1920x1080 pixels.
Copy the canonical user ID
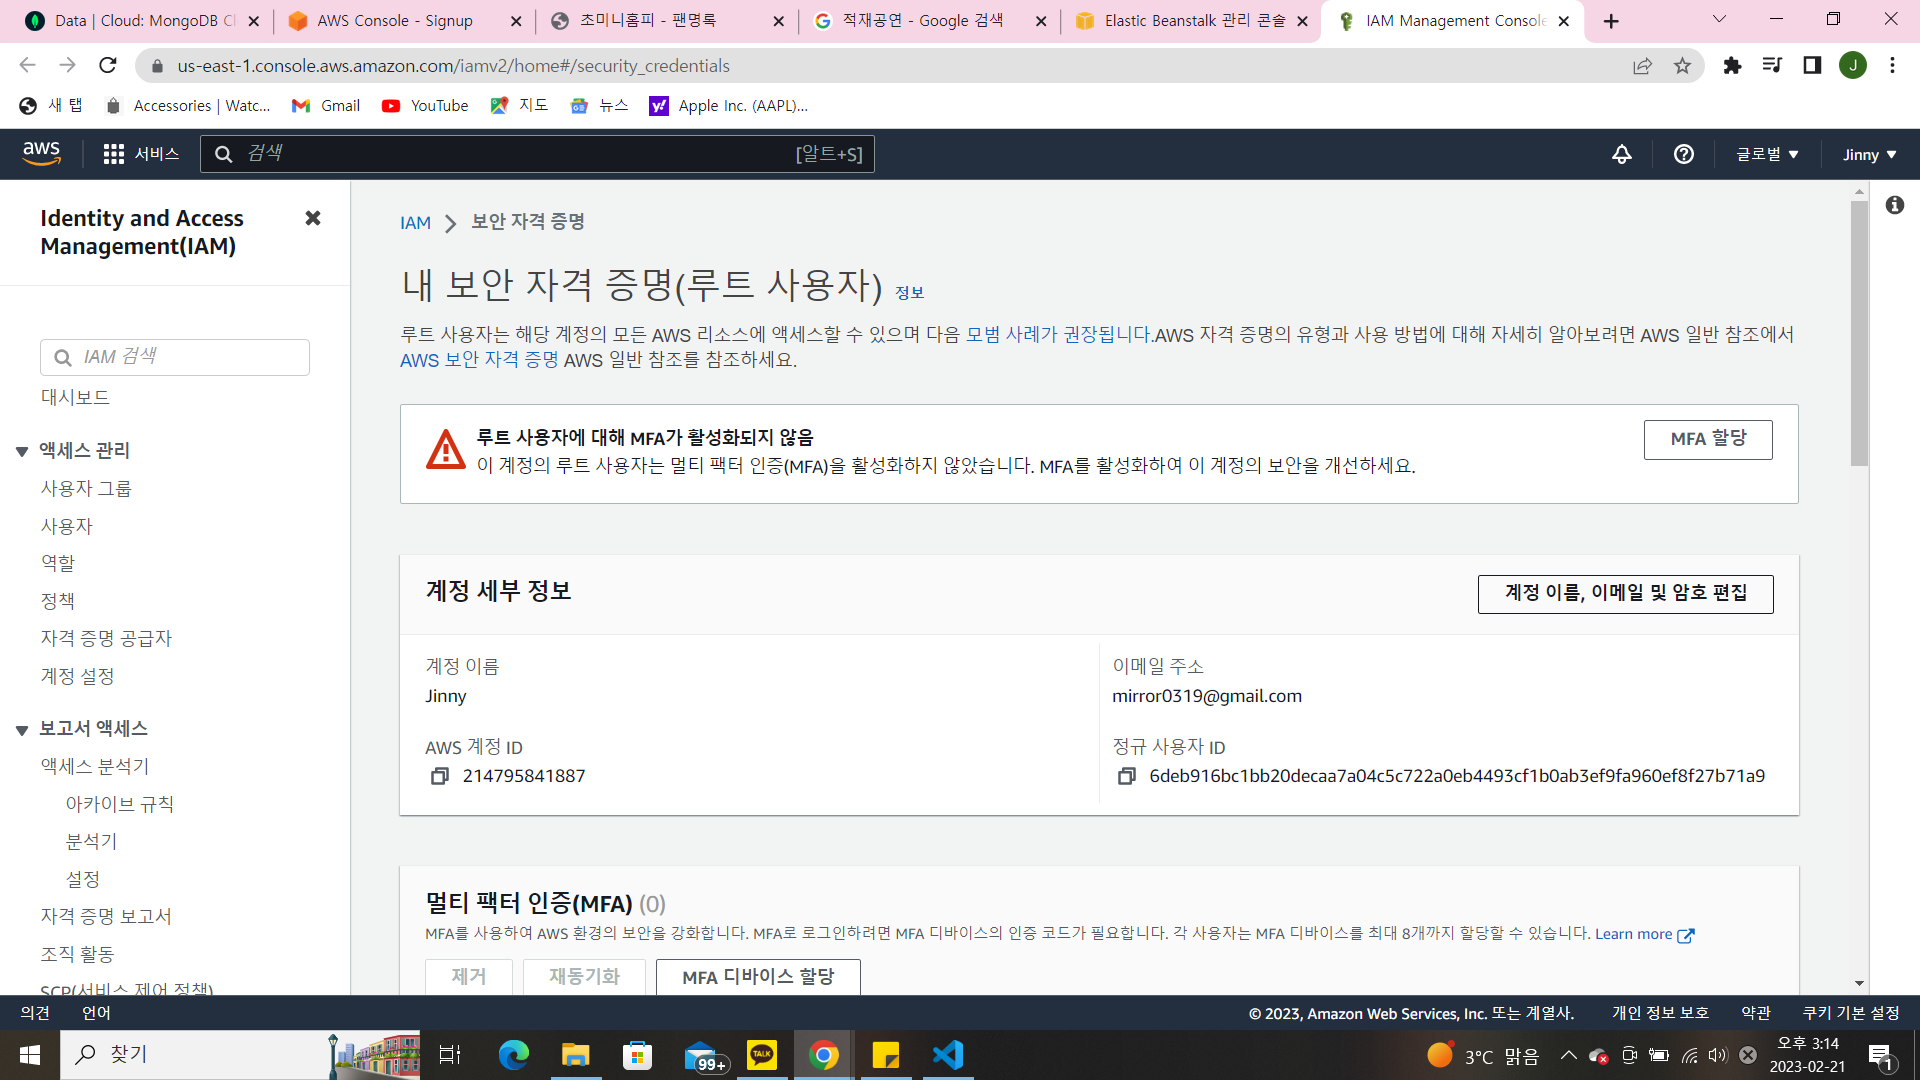1126,776
